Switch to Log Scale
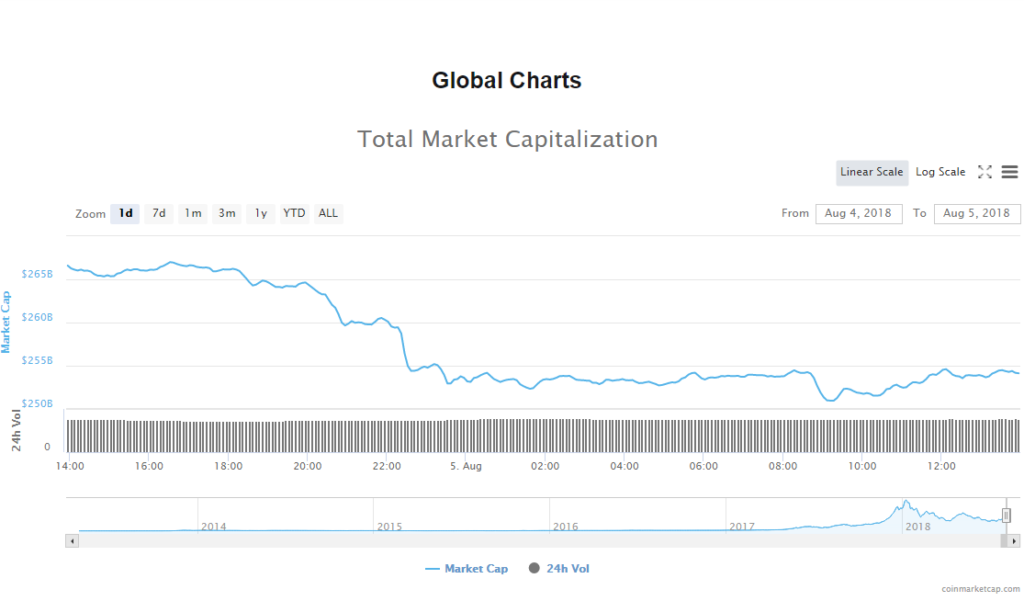Image resolution: width=1024 pixels, height=601 pixels. click(940, 172)
